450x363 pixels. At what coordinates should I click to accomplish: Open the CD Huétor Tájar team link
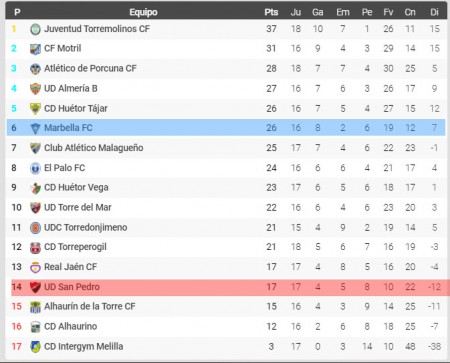point(76,108)
